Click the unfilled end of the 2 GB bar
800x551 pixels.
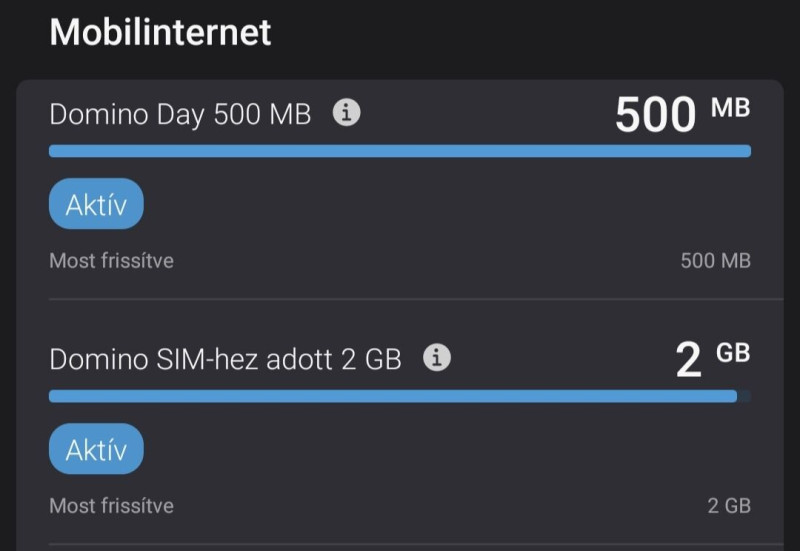click(x=744, y=396)
